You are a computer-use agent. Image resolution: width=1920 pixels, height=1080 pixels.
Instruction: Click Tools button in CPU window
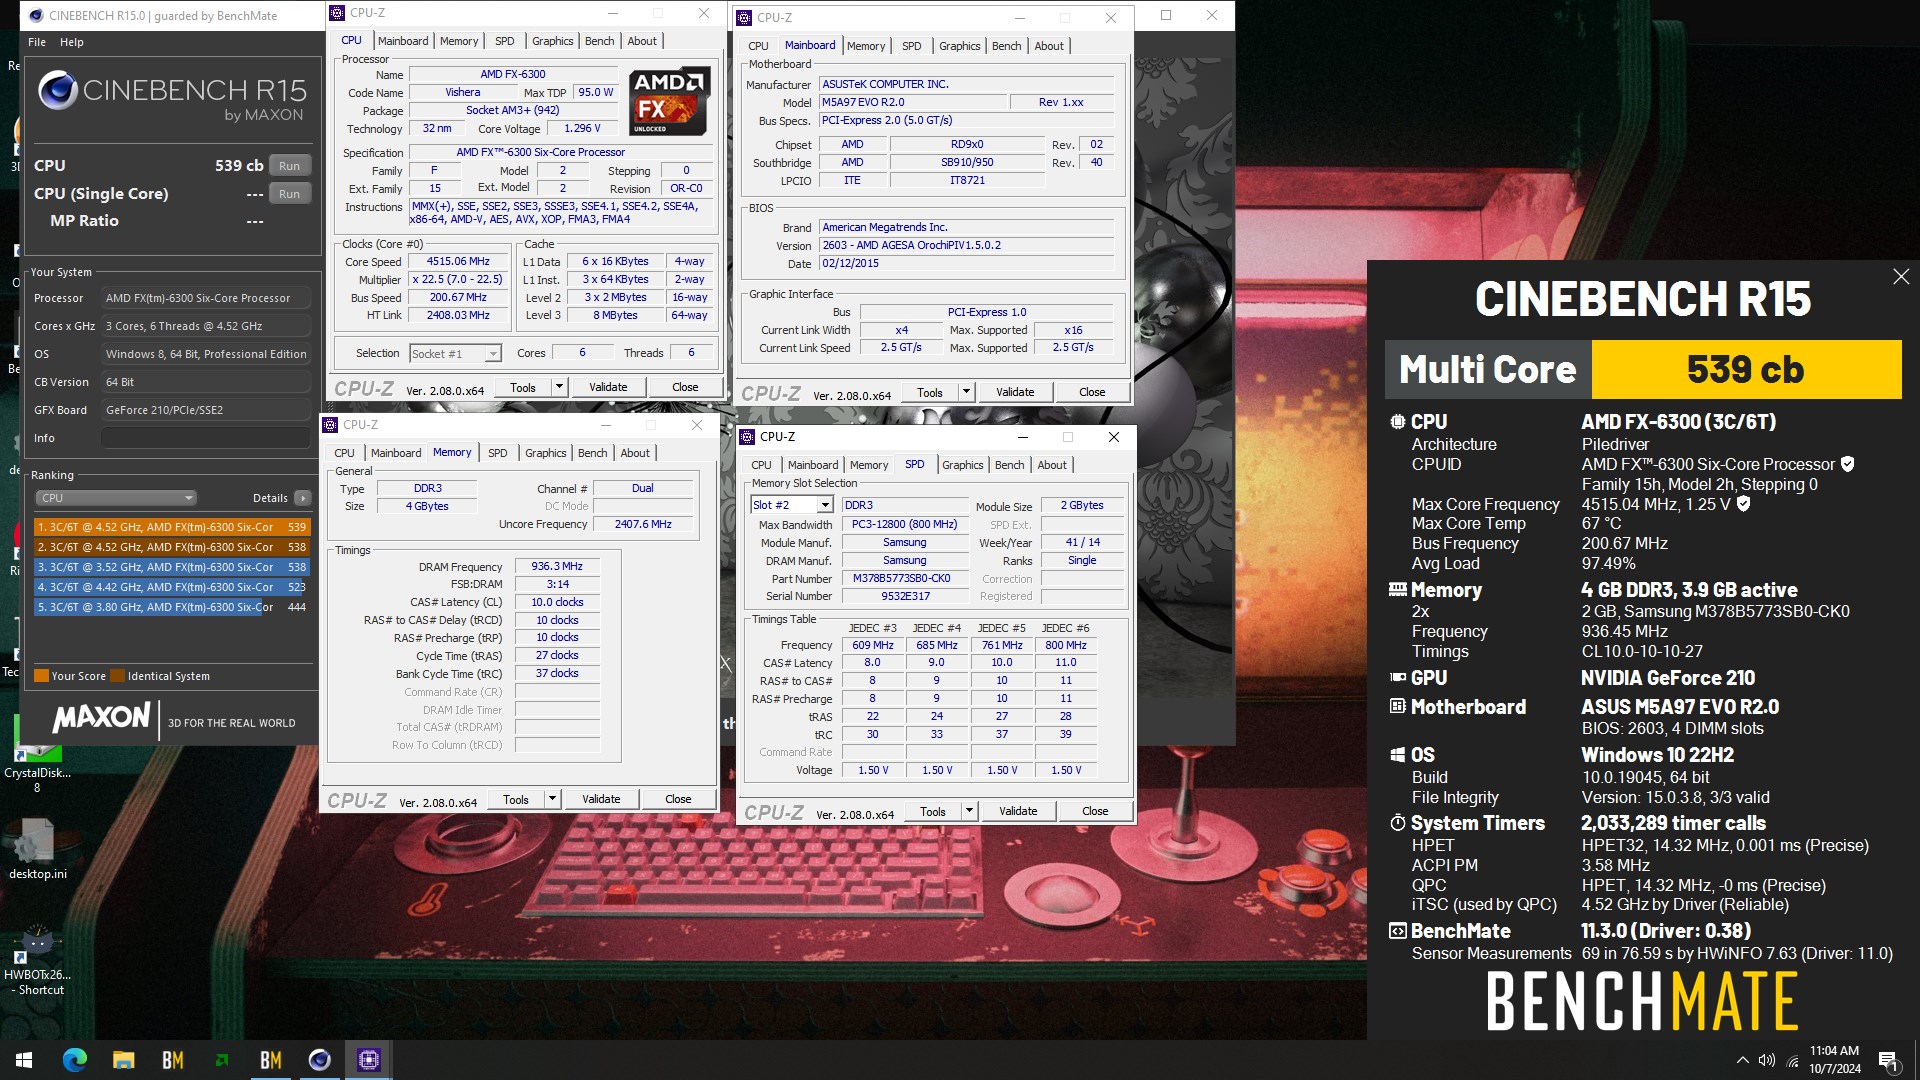(x=523, y=387)
